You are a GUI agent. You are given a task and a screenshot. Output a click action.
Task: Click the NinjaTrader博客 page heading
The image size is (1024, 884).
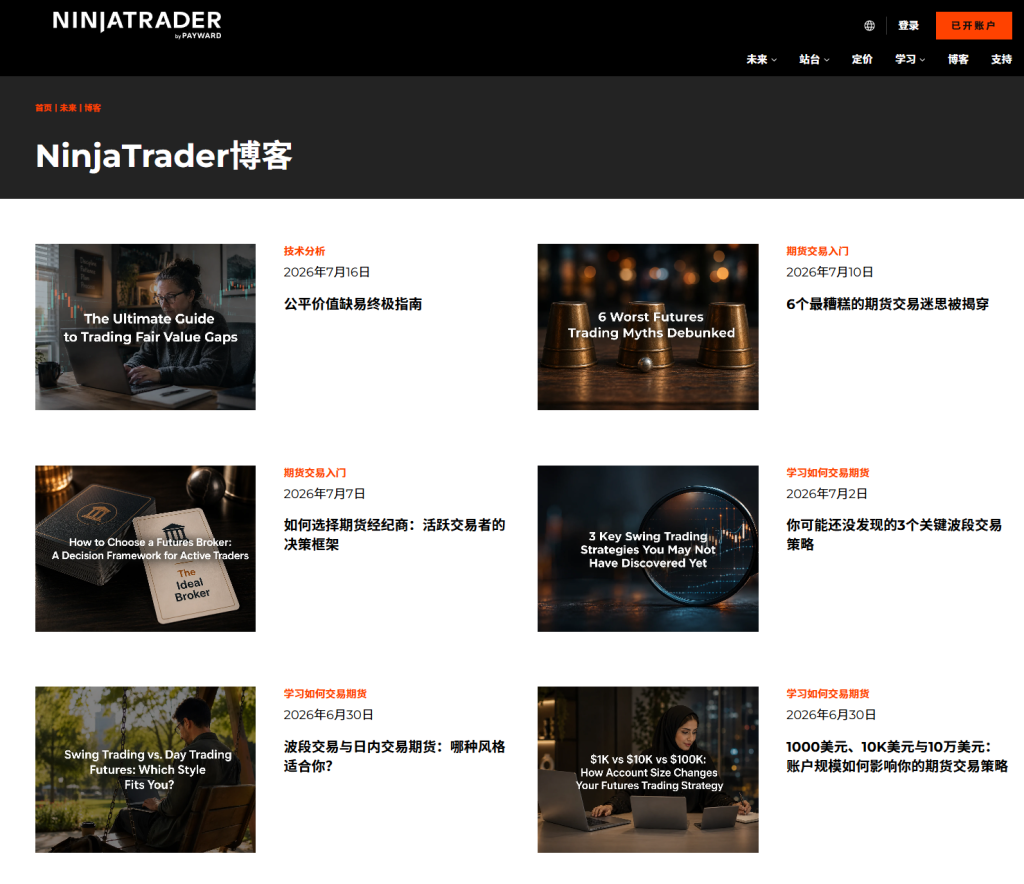(x=163, y=156)
